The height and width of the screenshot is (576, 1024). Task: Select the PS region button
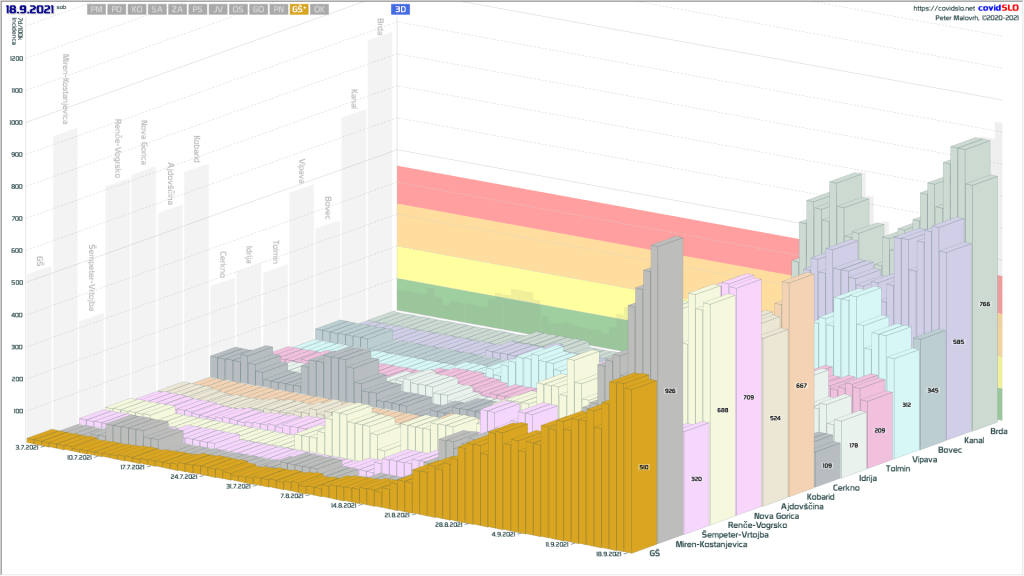pyautogui.click(x=197, y=9)
